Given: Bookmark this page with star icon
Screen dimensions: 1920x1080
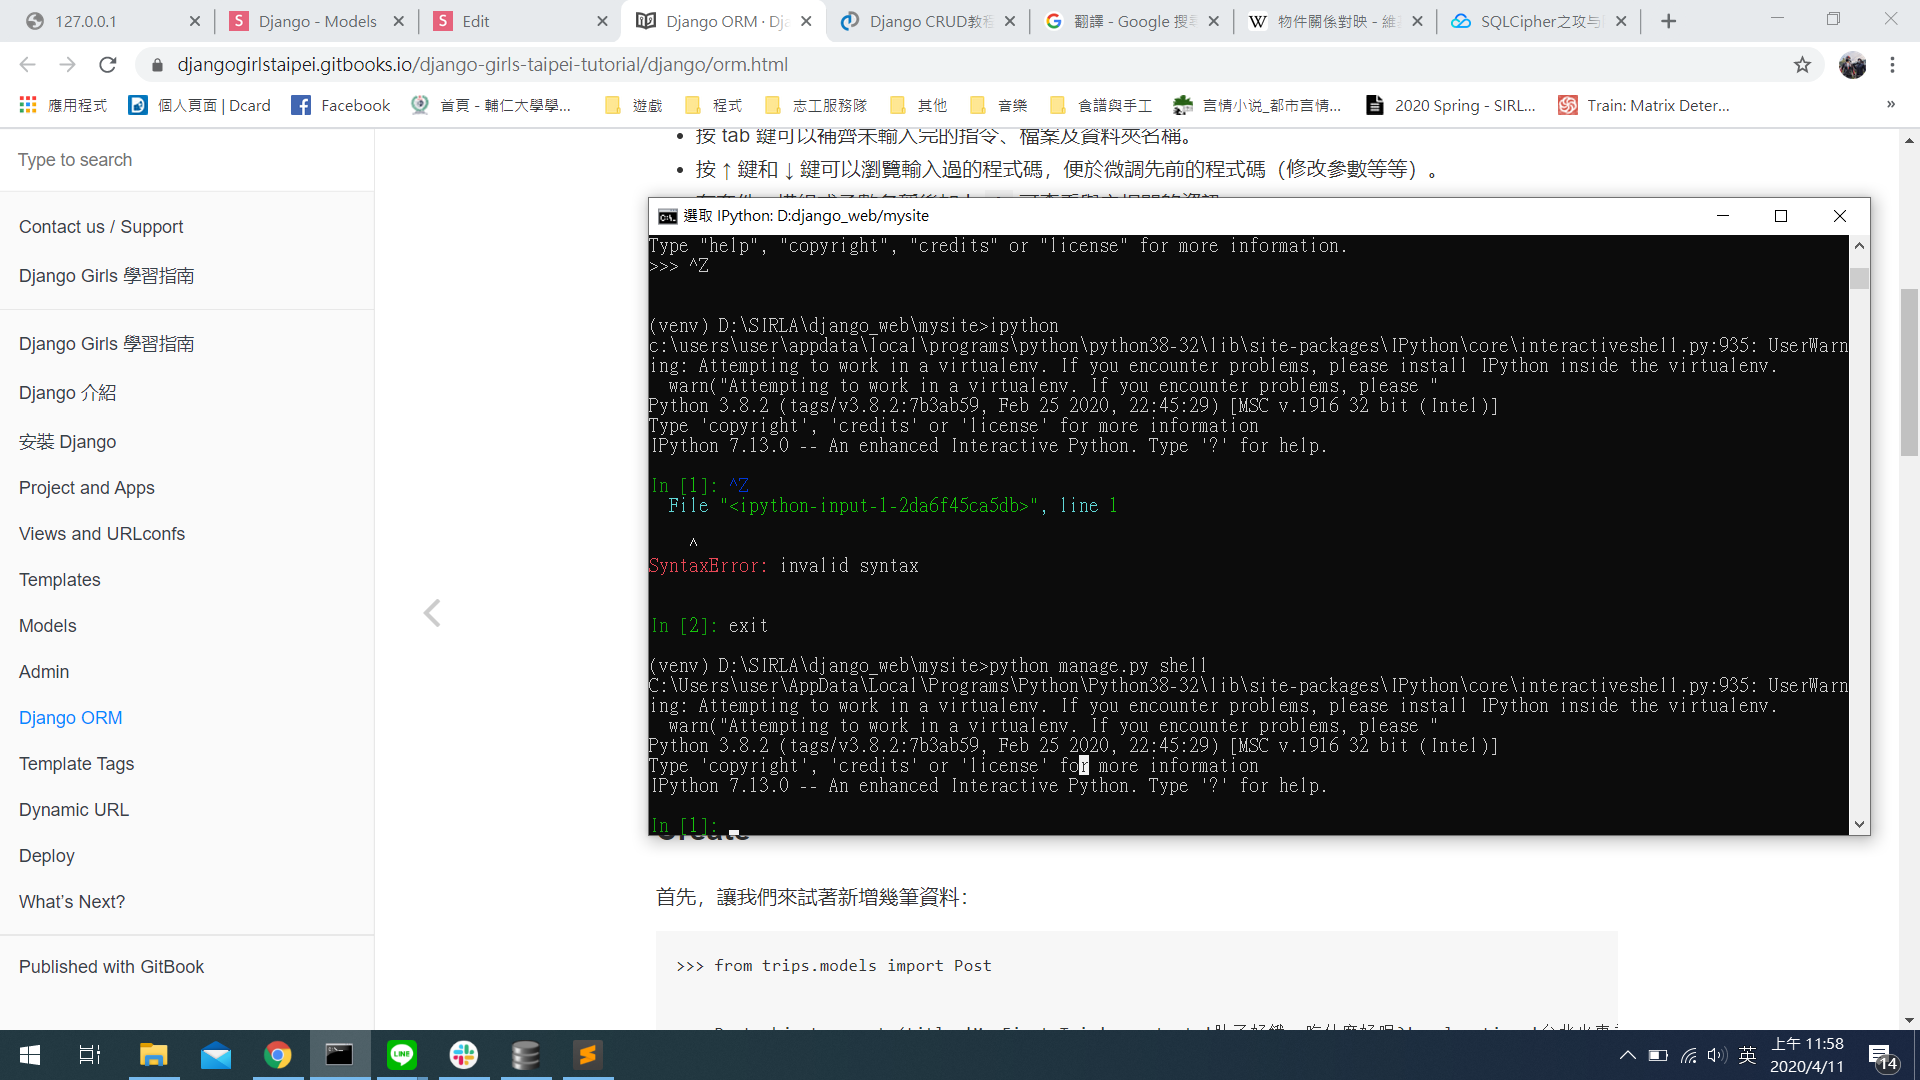Looking at the screenshot, I should (x=1802, y=65).
